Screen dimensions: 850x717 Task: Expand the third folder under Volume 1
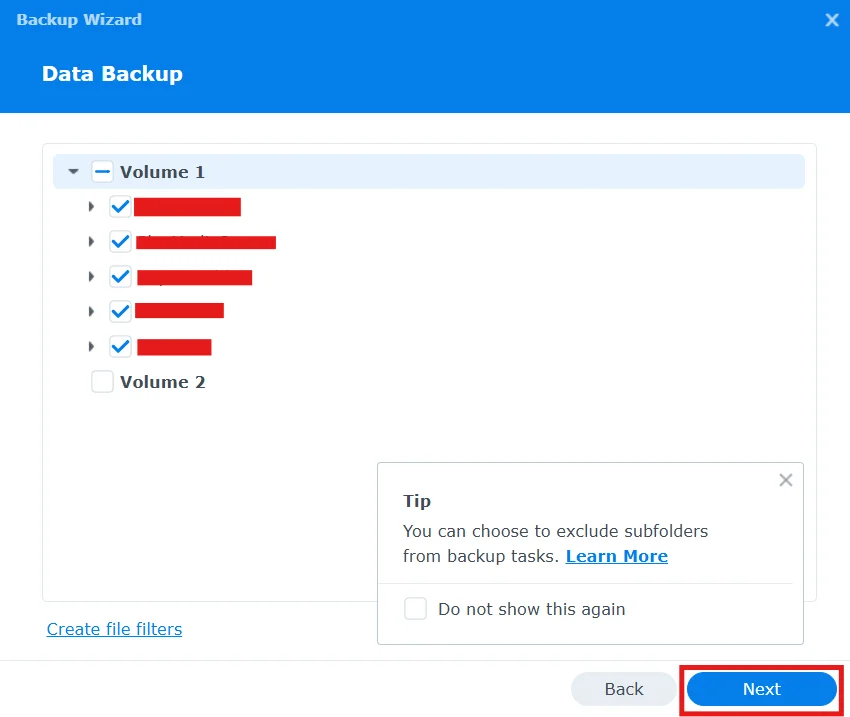click(91, 276)
